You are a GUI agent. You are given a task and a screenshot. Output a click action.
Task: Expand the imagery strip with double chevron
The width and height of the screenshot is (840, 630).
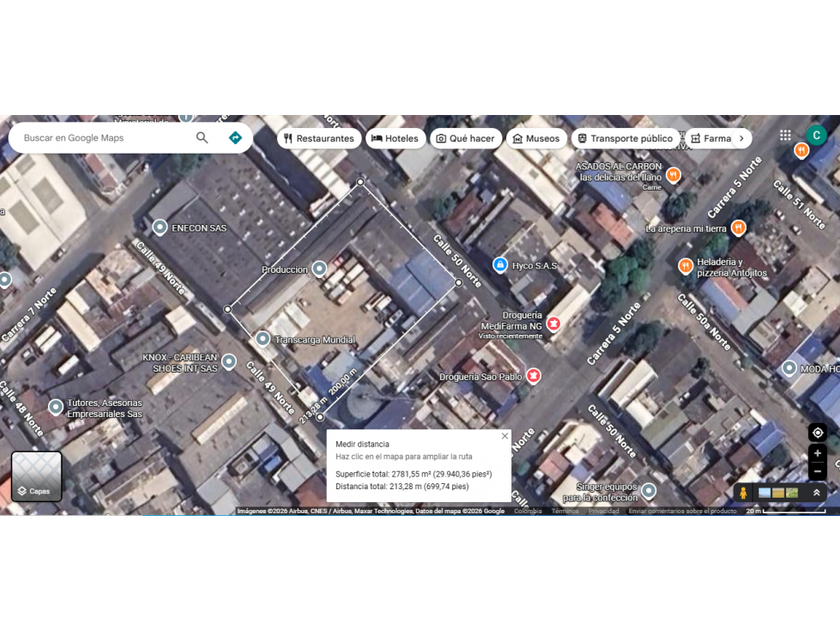(816, 493)
